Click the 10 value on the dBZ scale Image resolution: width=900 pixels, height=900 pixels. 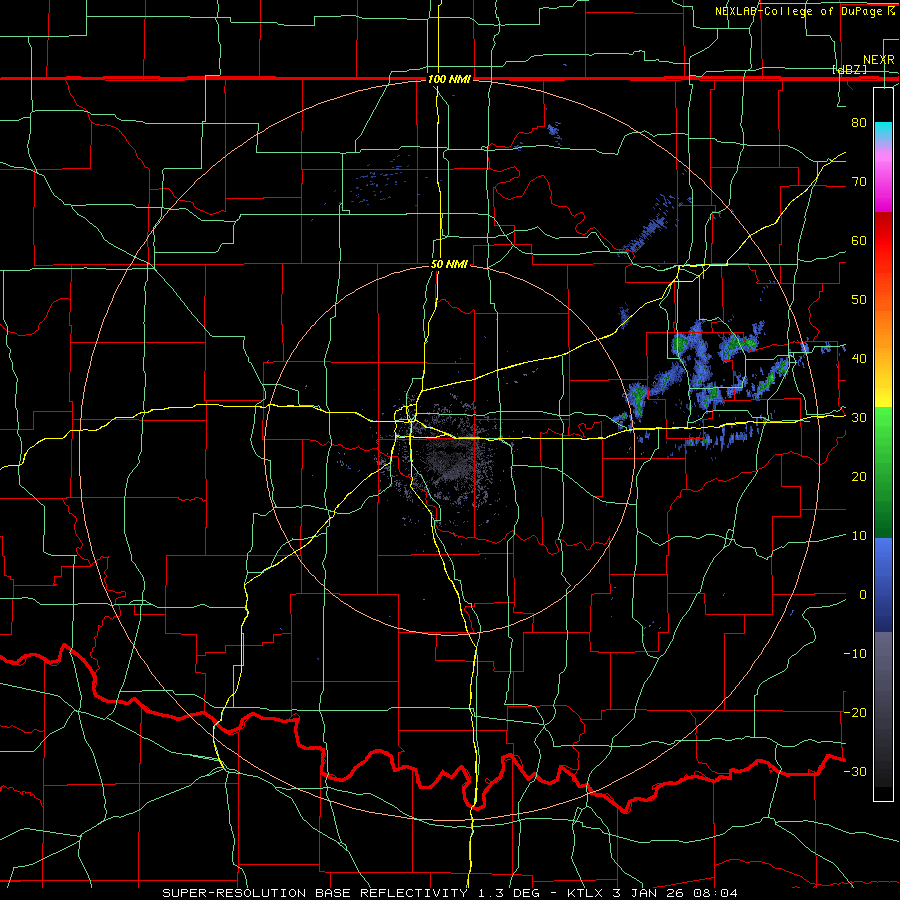pos(859,536)
